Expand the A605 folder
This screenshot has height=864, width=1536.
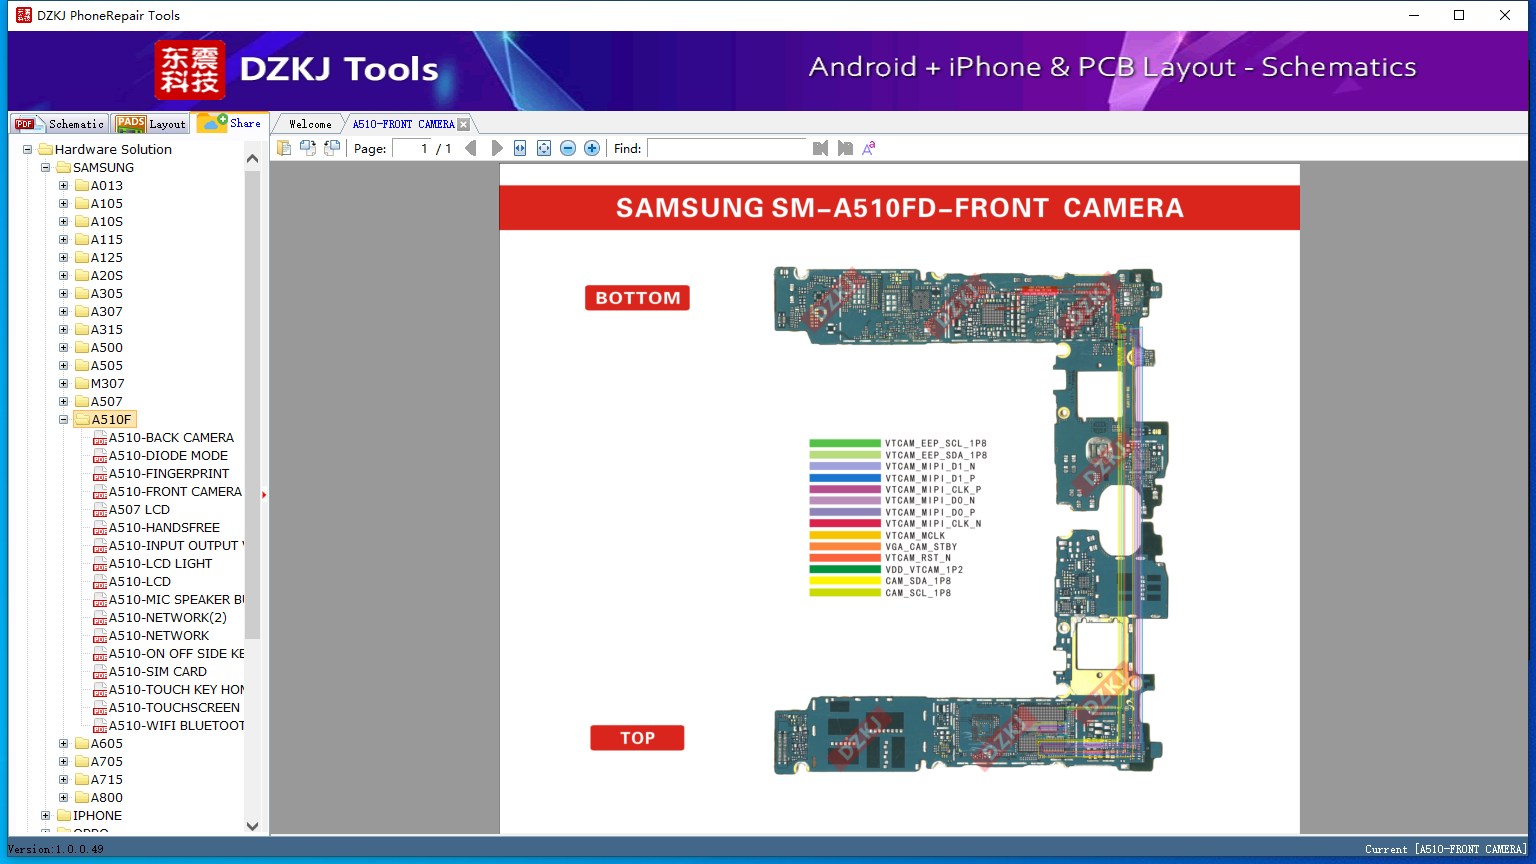click(x=64, y=743)
